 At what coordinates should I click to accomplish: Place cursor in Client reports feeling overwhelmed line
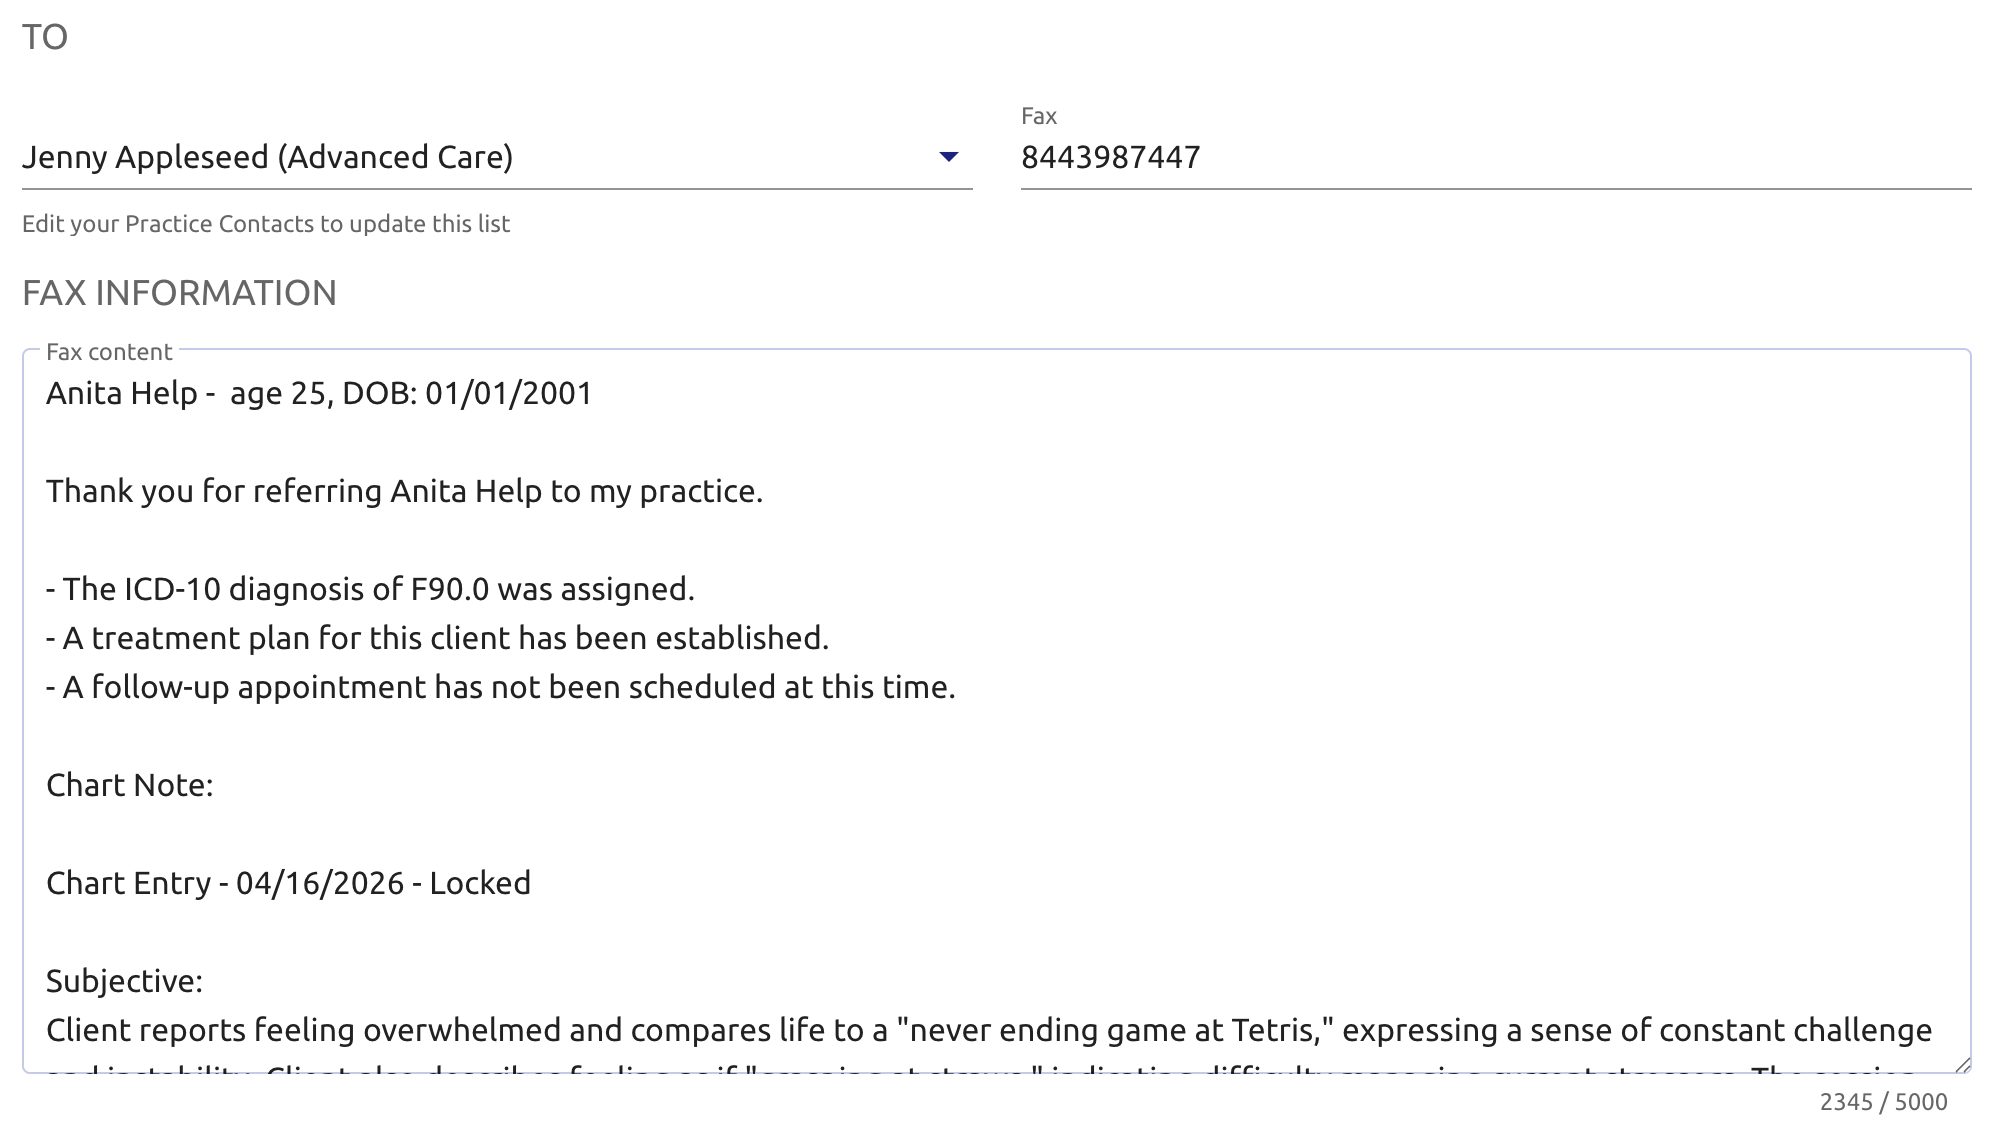click(x=989, y=1030)
